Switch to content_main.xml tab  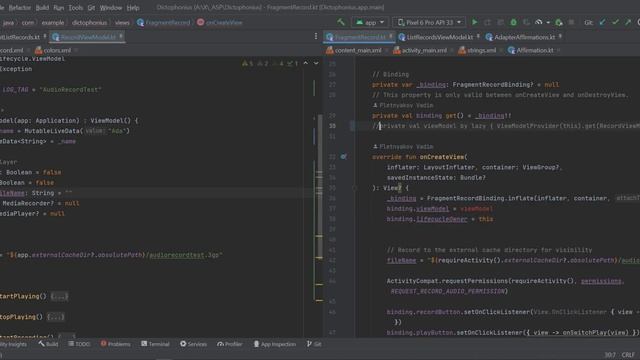(357, 50)
